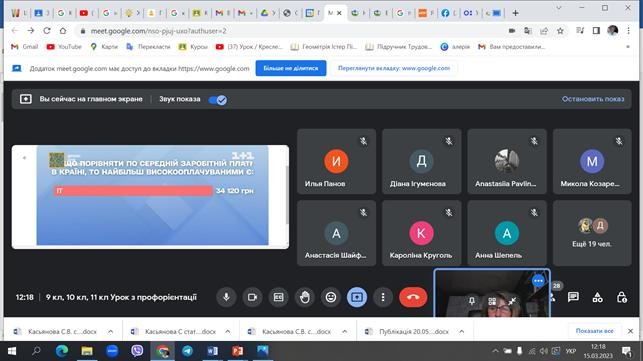This screenshot has height=361, width=643.
Task: Close the downloads bar
Action: click(630, 331)
